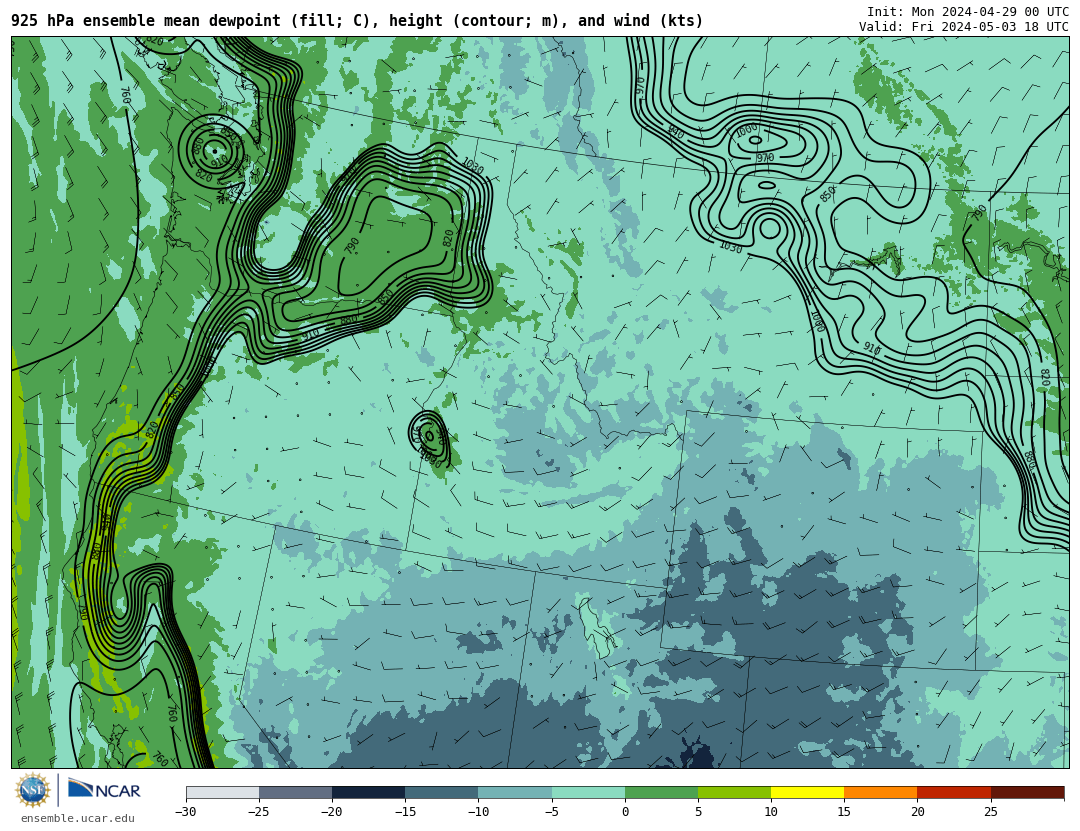Click the colorbar tick label 0

pyautogui.click(x=625, y=812)
